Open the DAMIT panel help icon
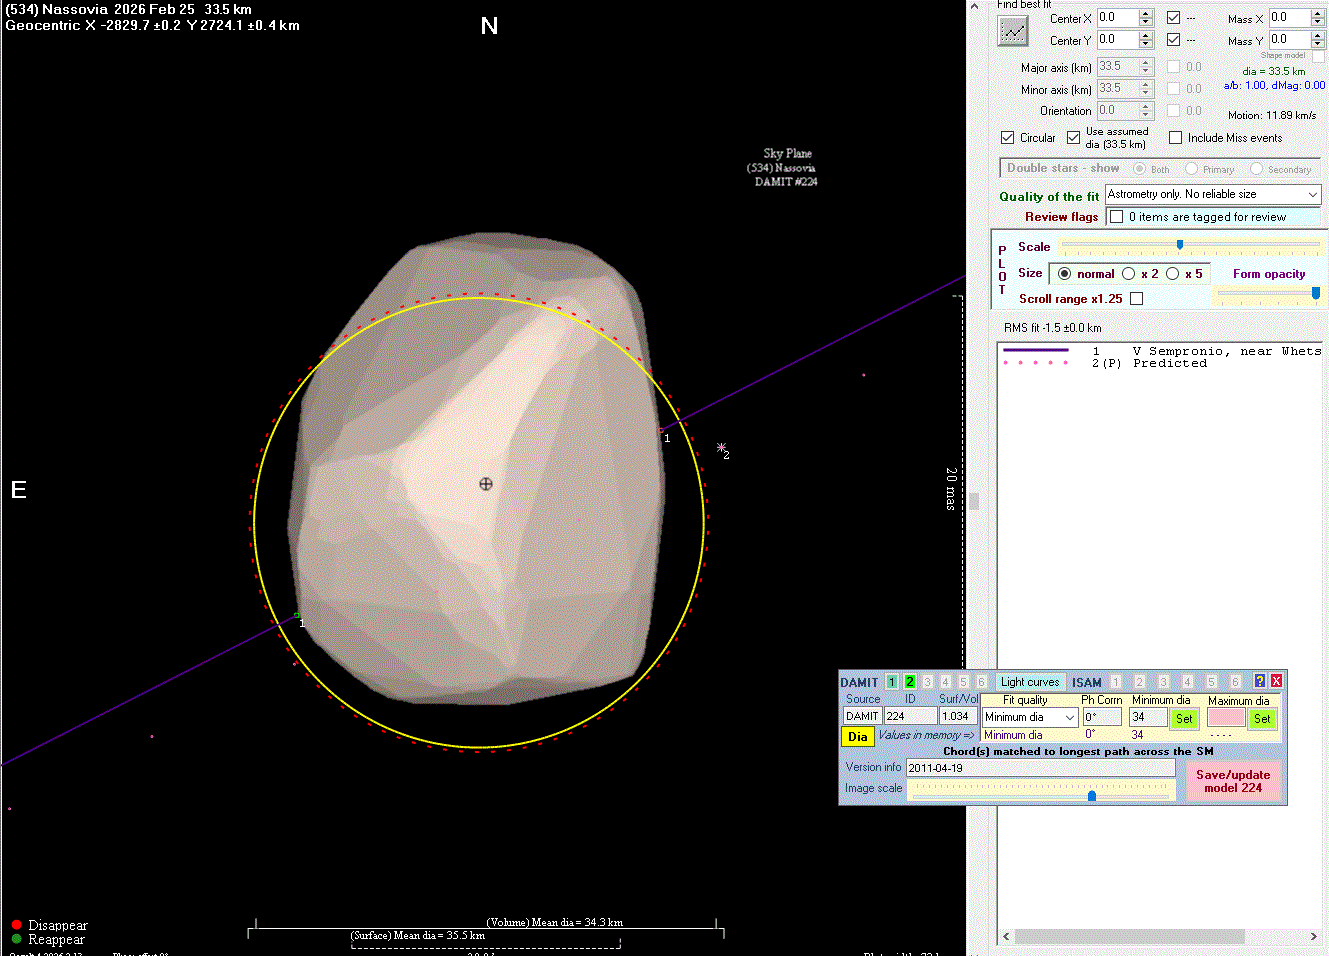Image resolution: width=1329 pixels, height=956 pixels. 1259,681
